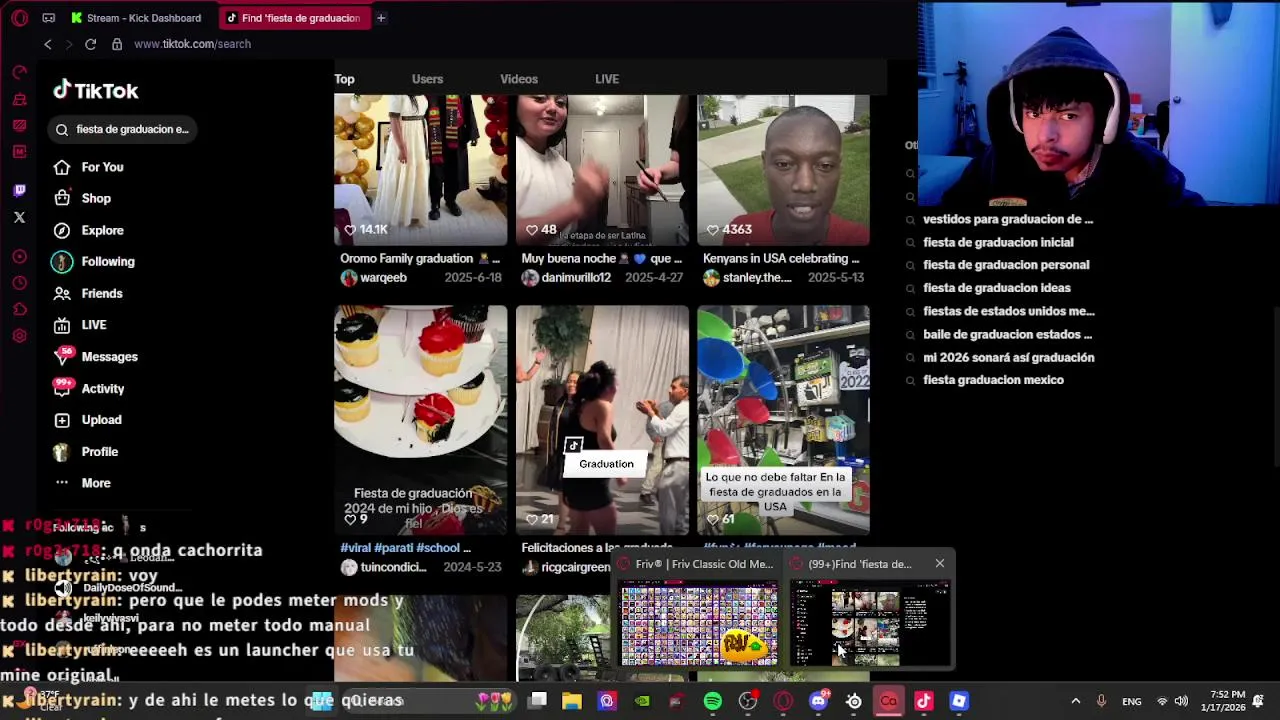Open the stanley.the... user profile link

(757, 278)
